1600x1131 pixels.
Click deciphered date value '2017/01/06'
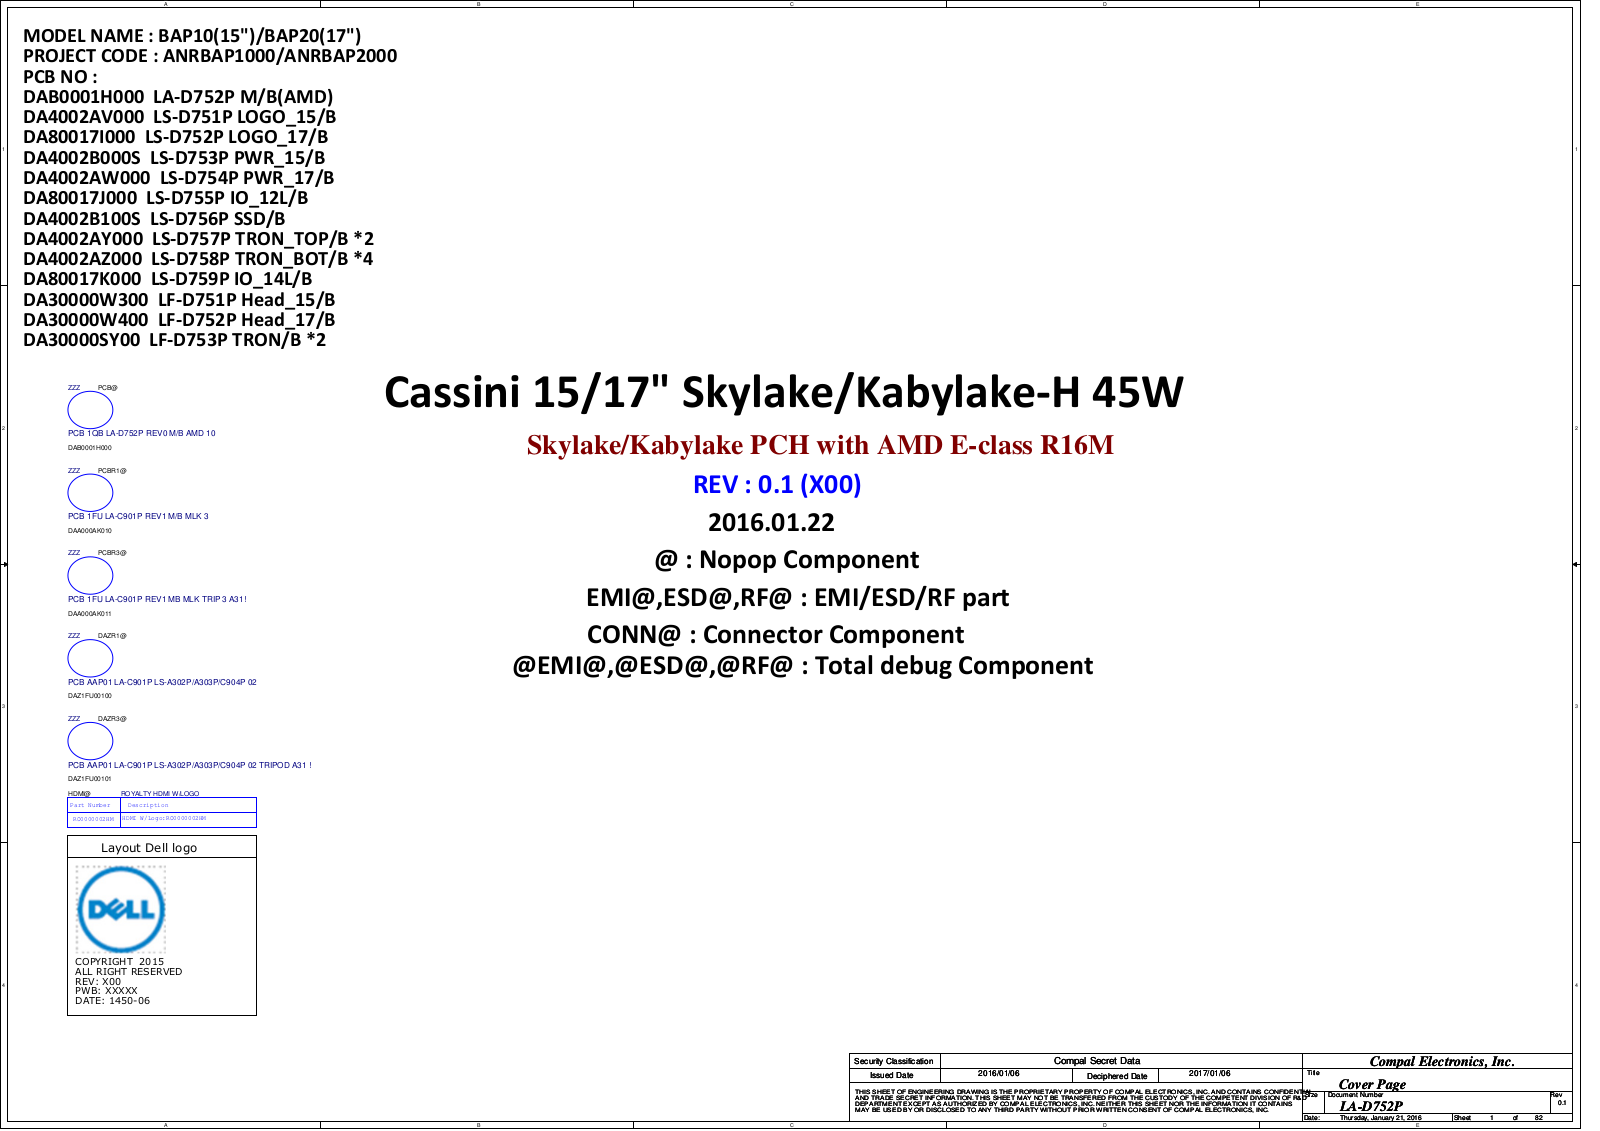[1210, 1074]
